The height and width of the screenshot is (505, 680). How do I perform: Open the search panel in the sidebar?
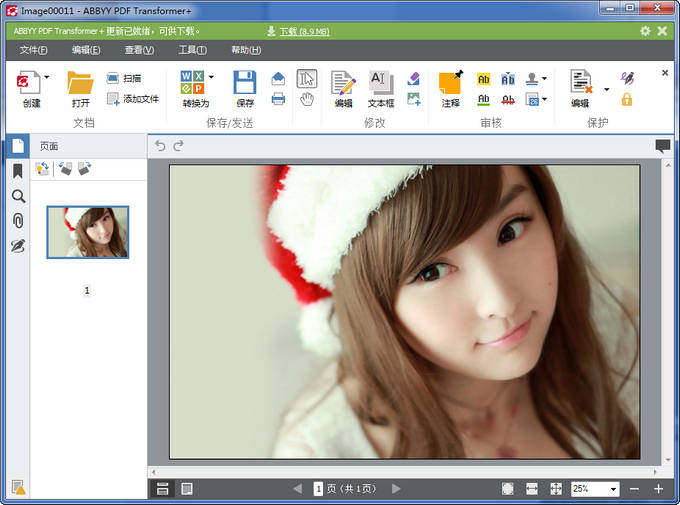17,196
